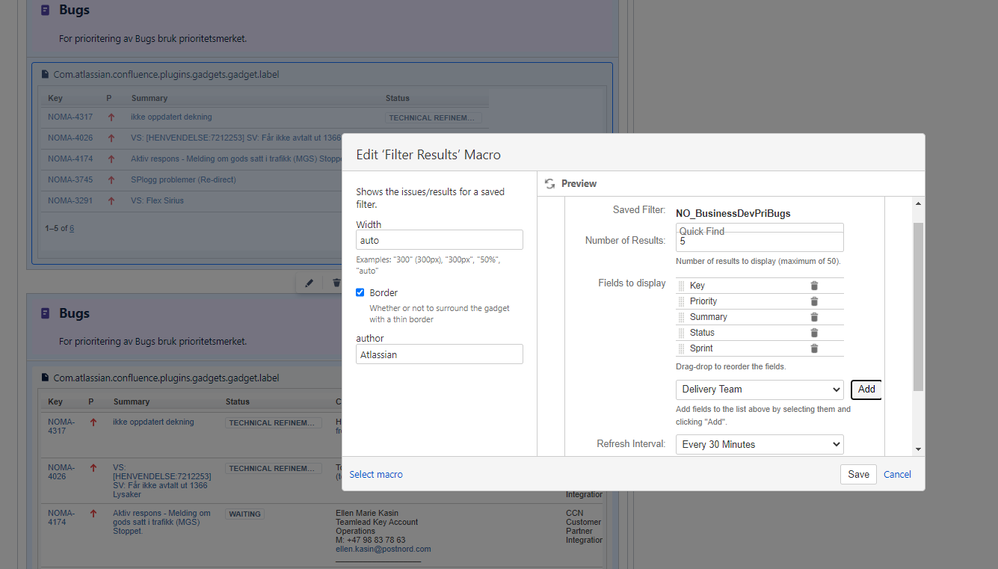Click the Select macro link
Screen dimensions: 998x569
[376, 474]
